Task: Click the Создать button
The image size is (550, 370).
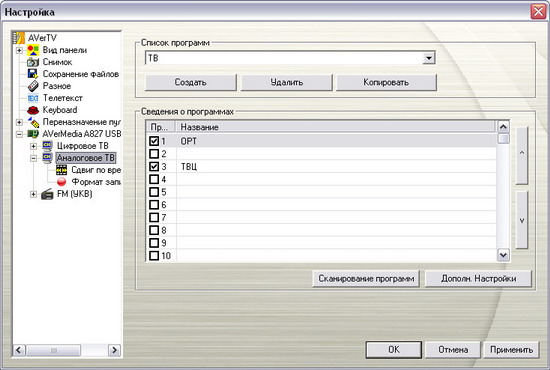Action: pyautogui.click(x=191, y=82)
